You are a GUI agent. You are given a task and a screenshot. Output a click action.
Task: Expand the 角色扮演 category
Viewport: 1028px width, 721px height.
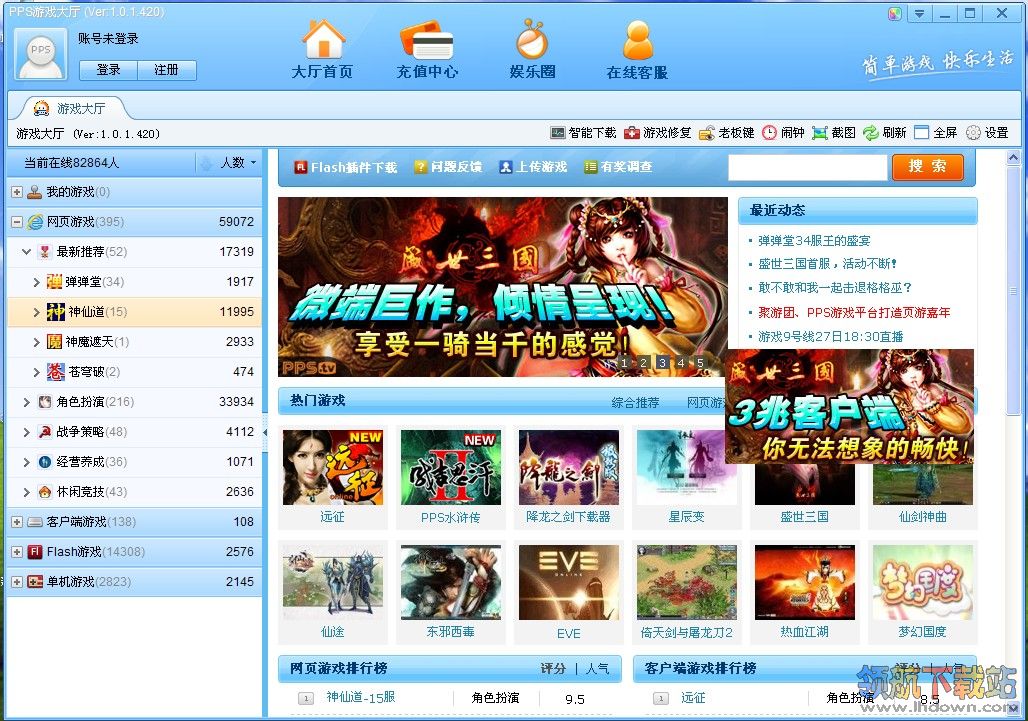[x=27, y=402]
